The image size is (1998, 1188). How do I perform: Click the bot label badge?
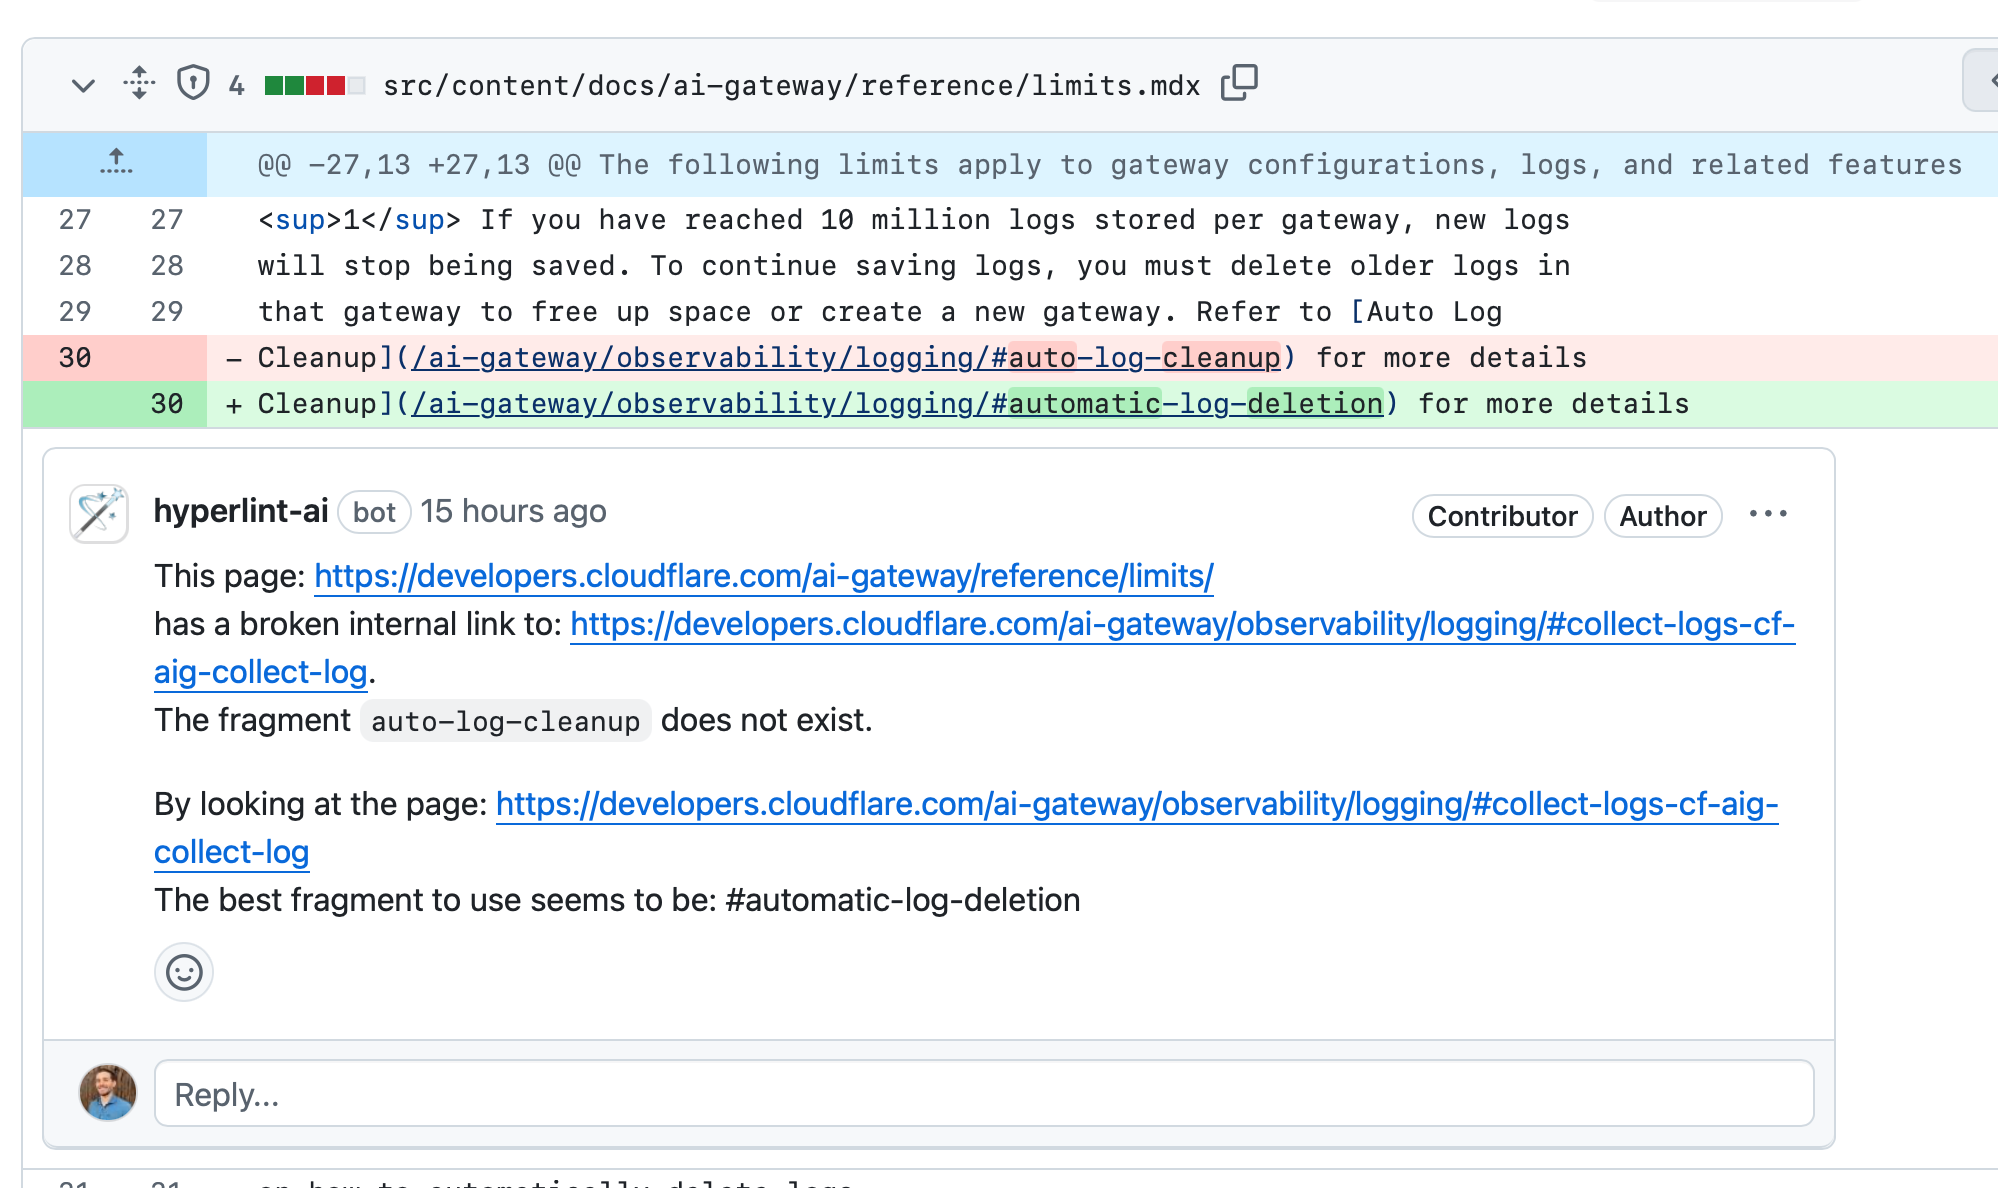pyautogui.click(x=374, y=512)
